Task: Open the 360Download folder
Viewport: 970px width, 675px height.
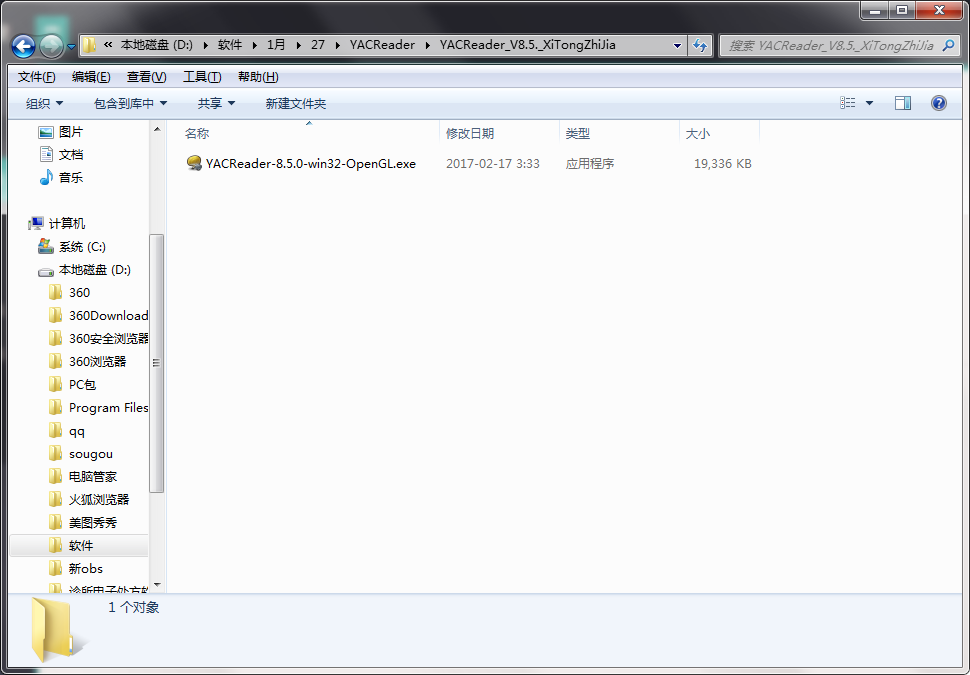Action: coord(108,316)
